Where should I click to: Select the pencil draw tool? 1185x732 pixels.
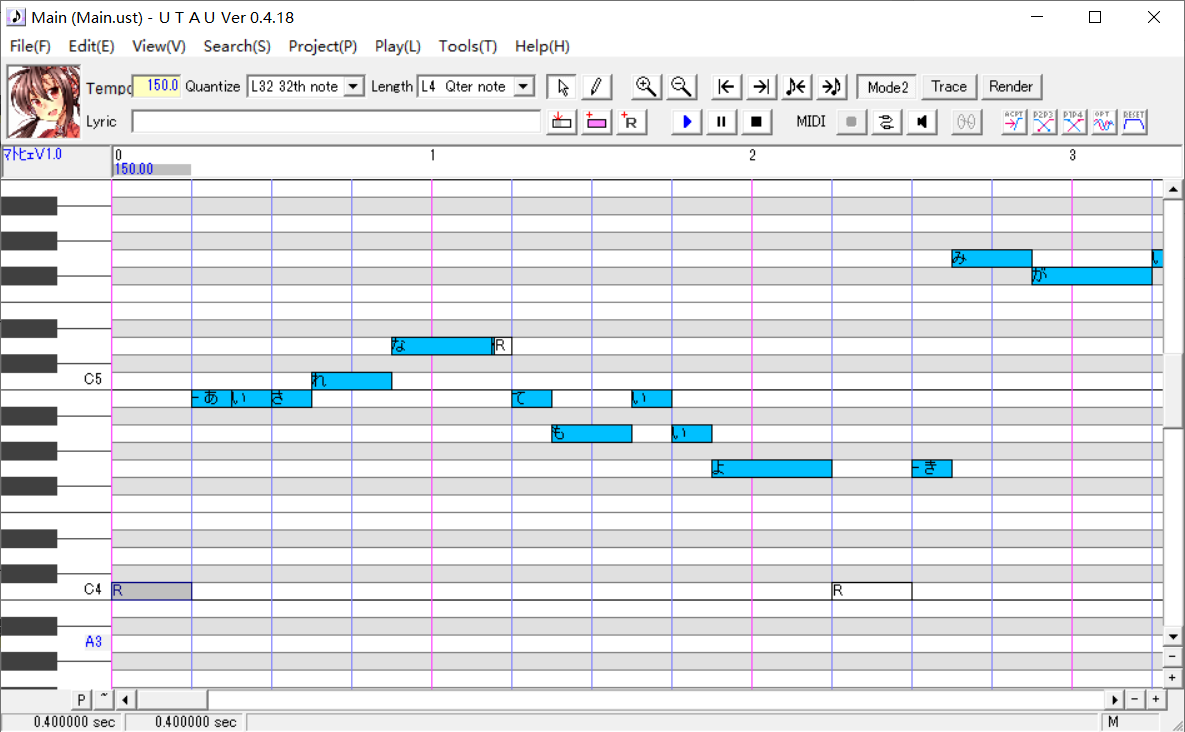(x=595, y=87)
